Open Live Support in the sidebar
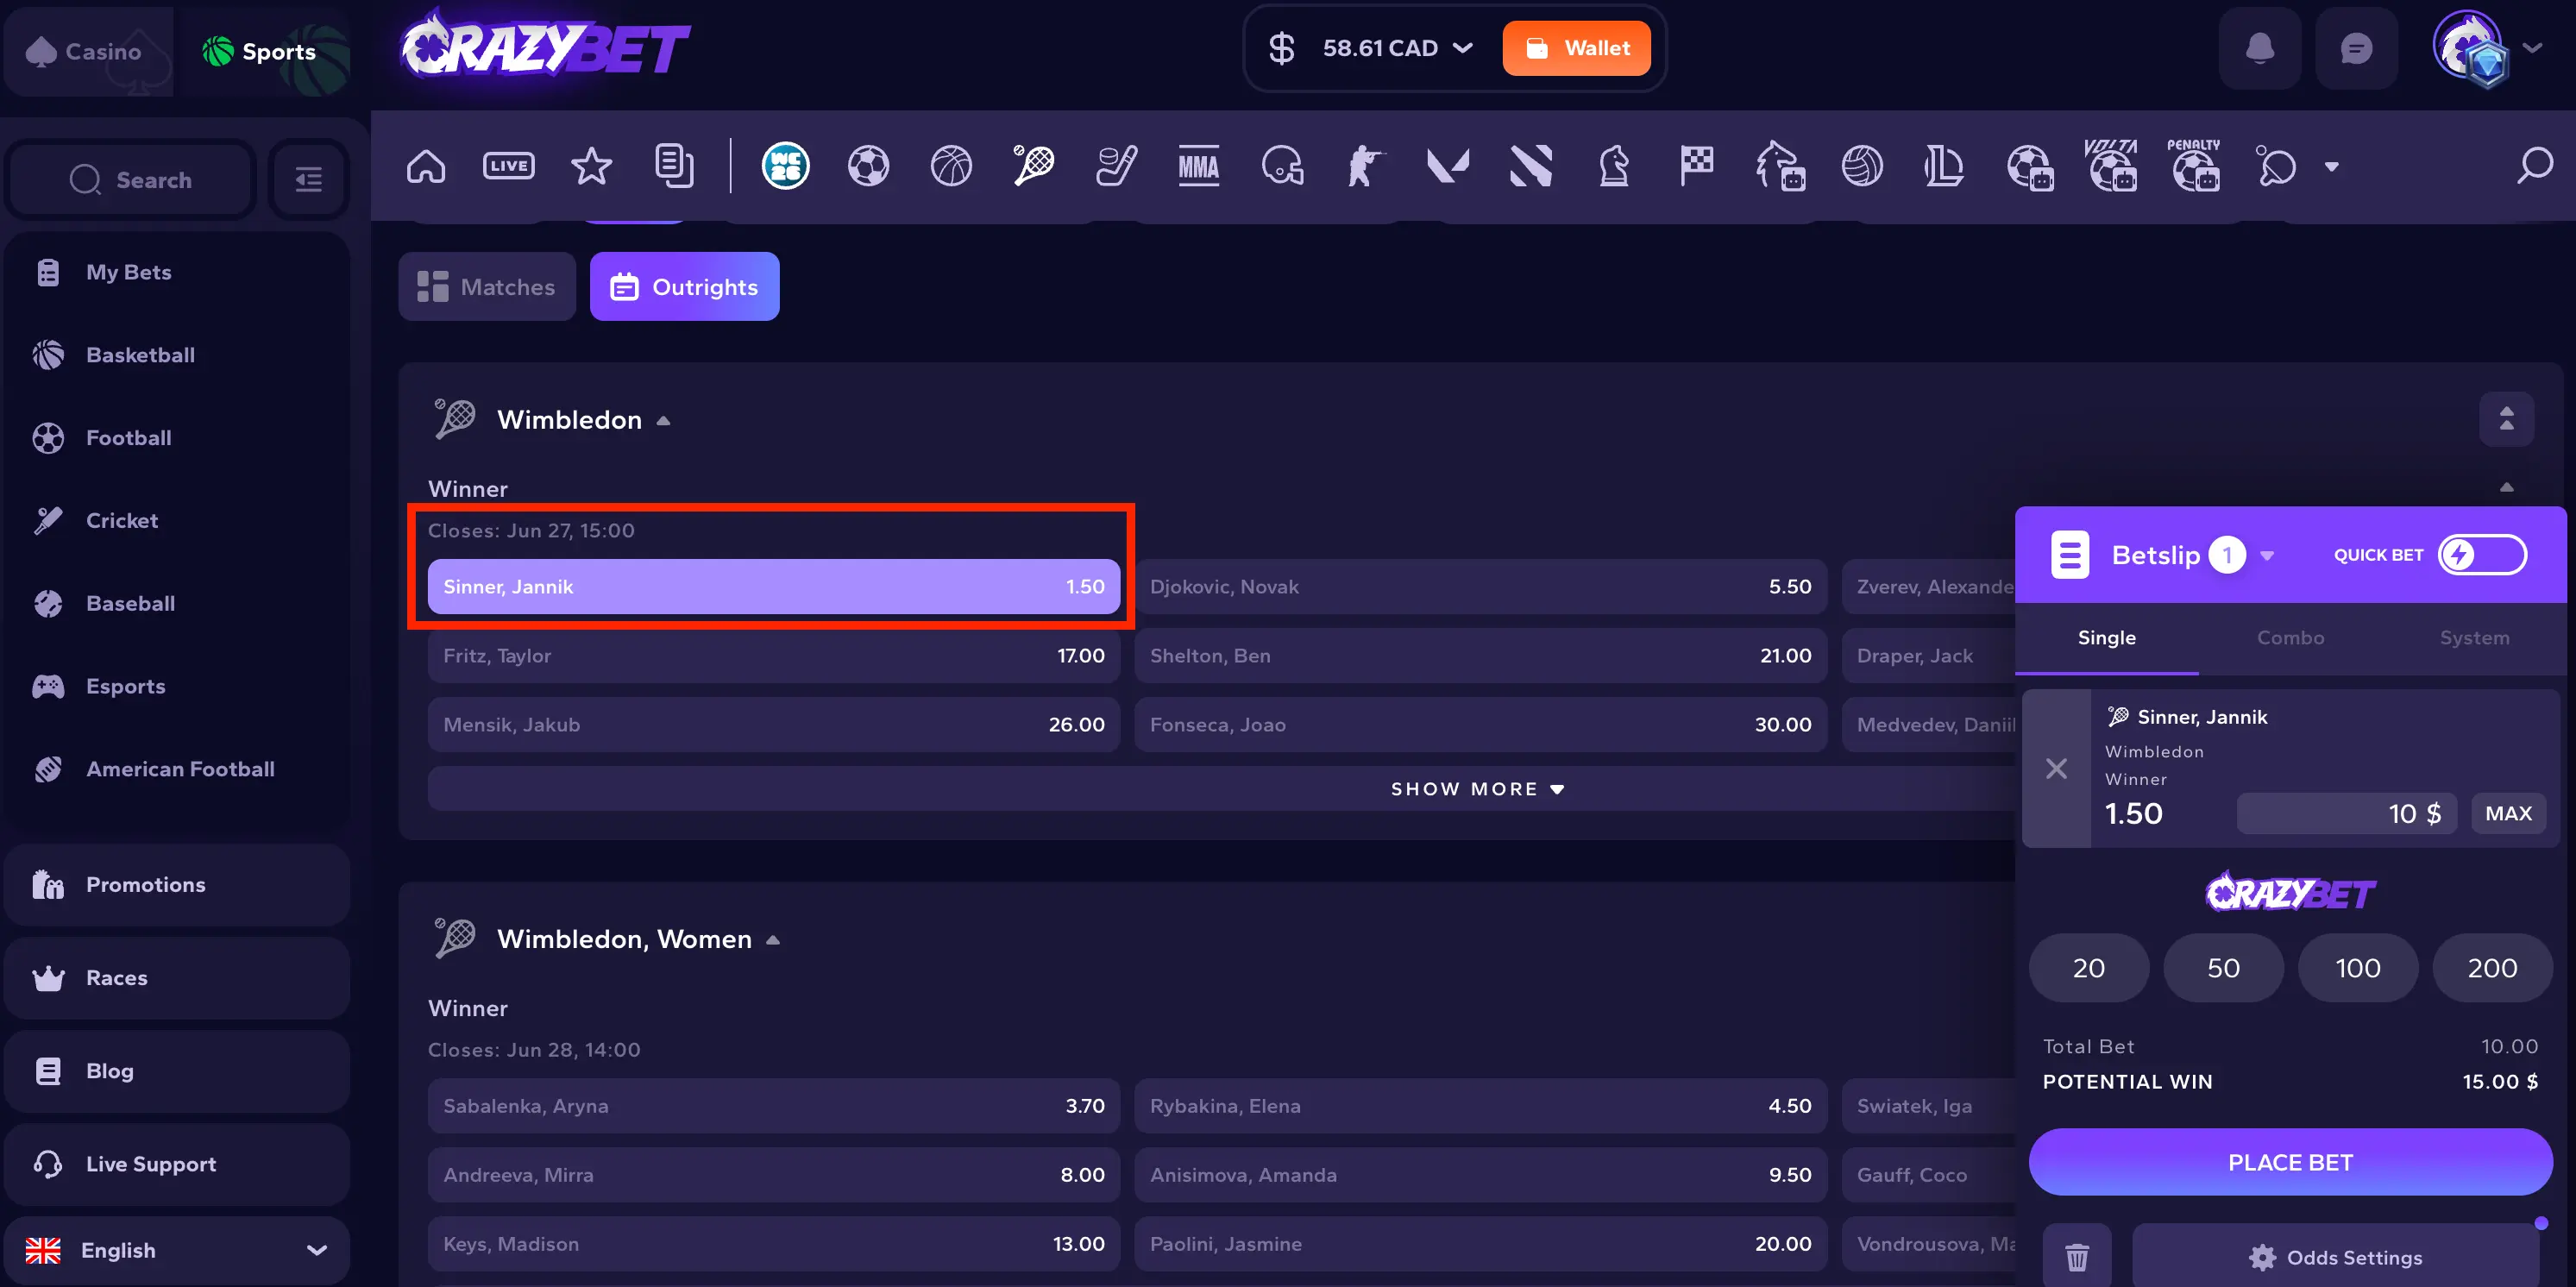The height and width of the screenshot is (1287, 2576). pyautogui.click(x=177, y=1164)
